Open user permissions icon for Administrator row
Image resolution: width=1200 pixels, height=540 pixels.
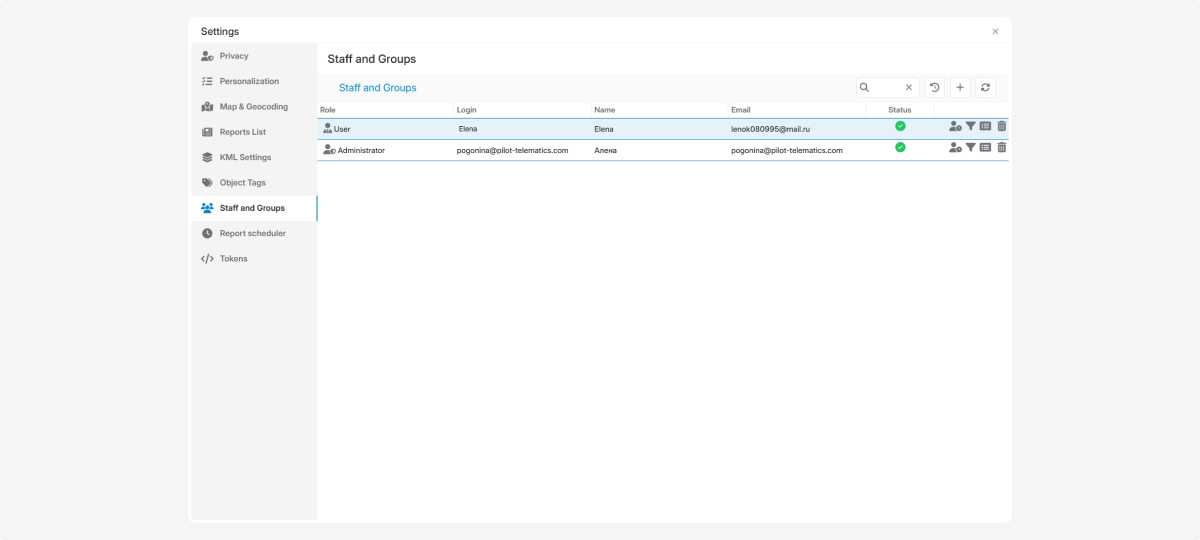(955, 148)
